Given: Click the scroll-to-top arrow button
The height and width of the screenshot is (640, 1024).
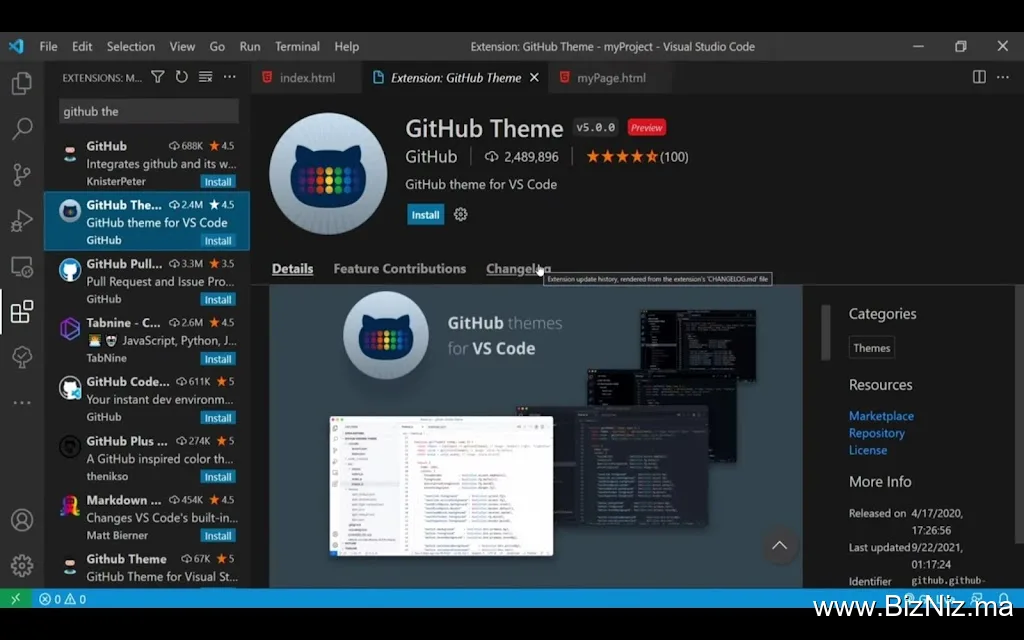Looking at the screenshot, I should pos(779,545).
